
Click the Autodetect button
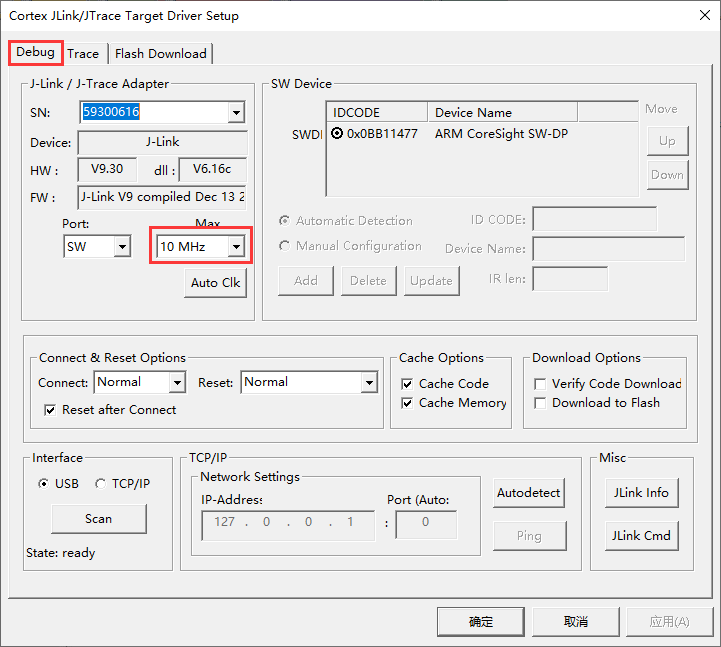(528, 493)
